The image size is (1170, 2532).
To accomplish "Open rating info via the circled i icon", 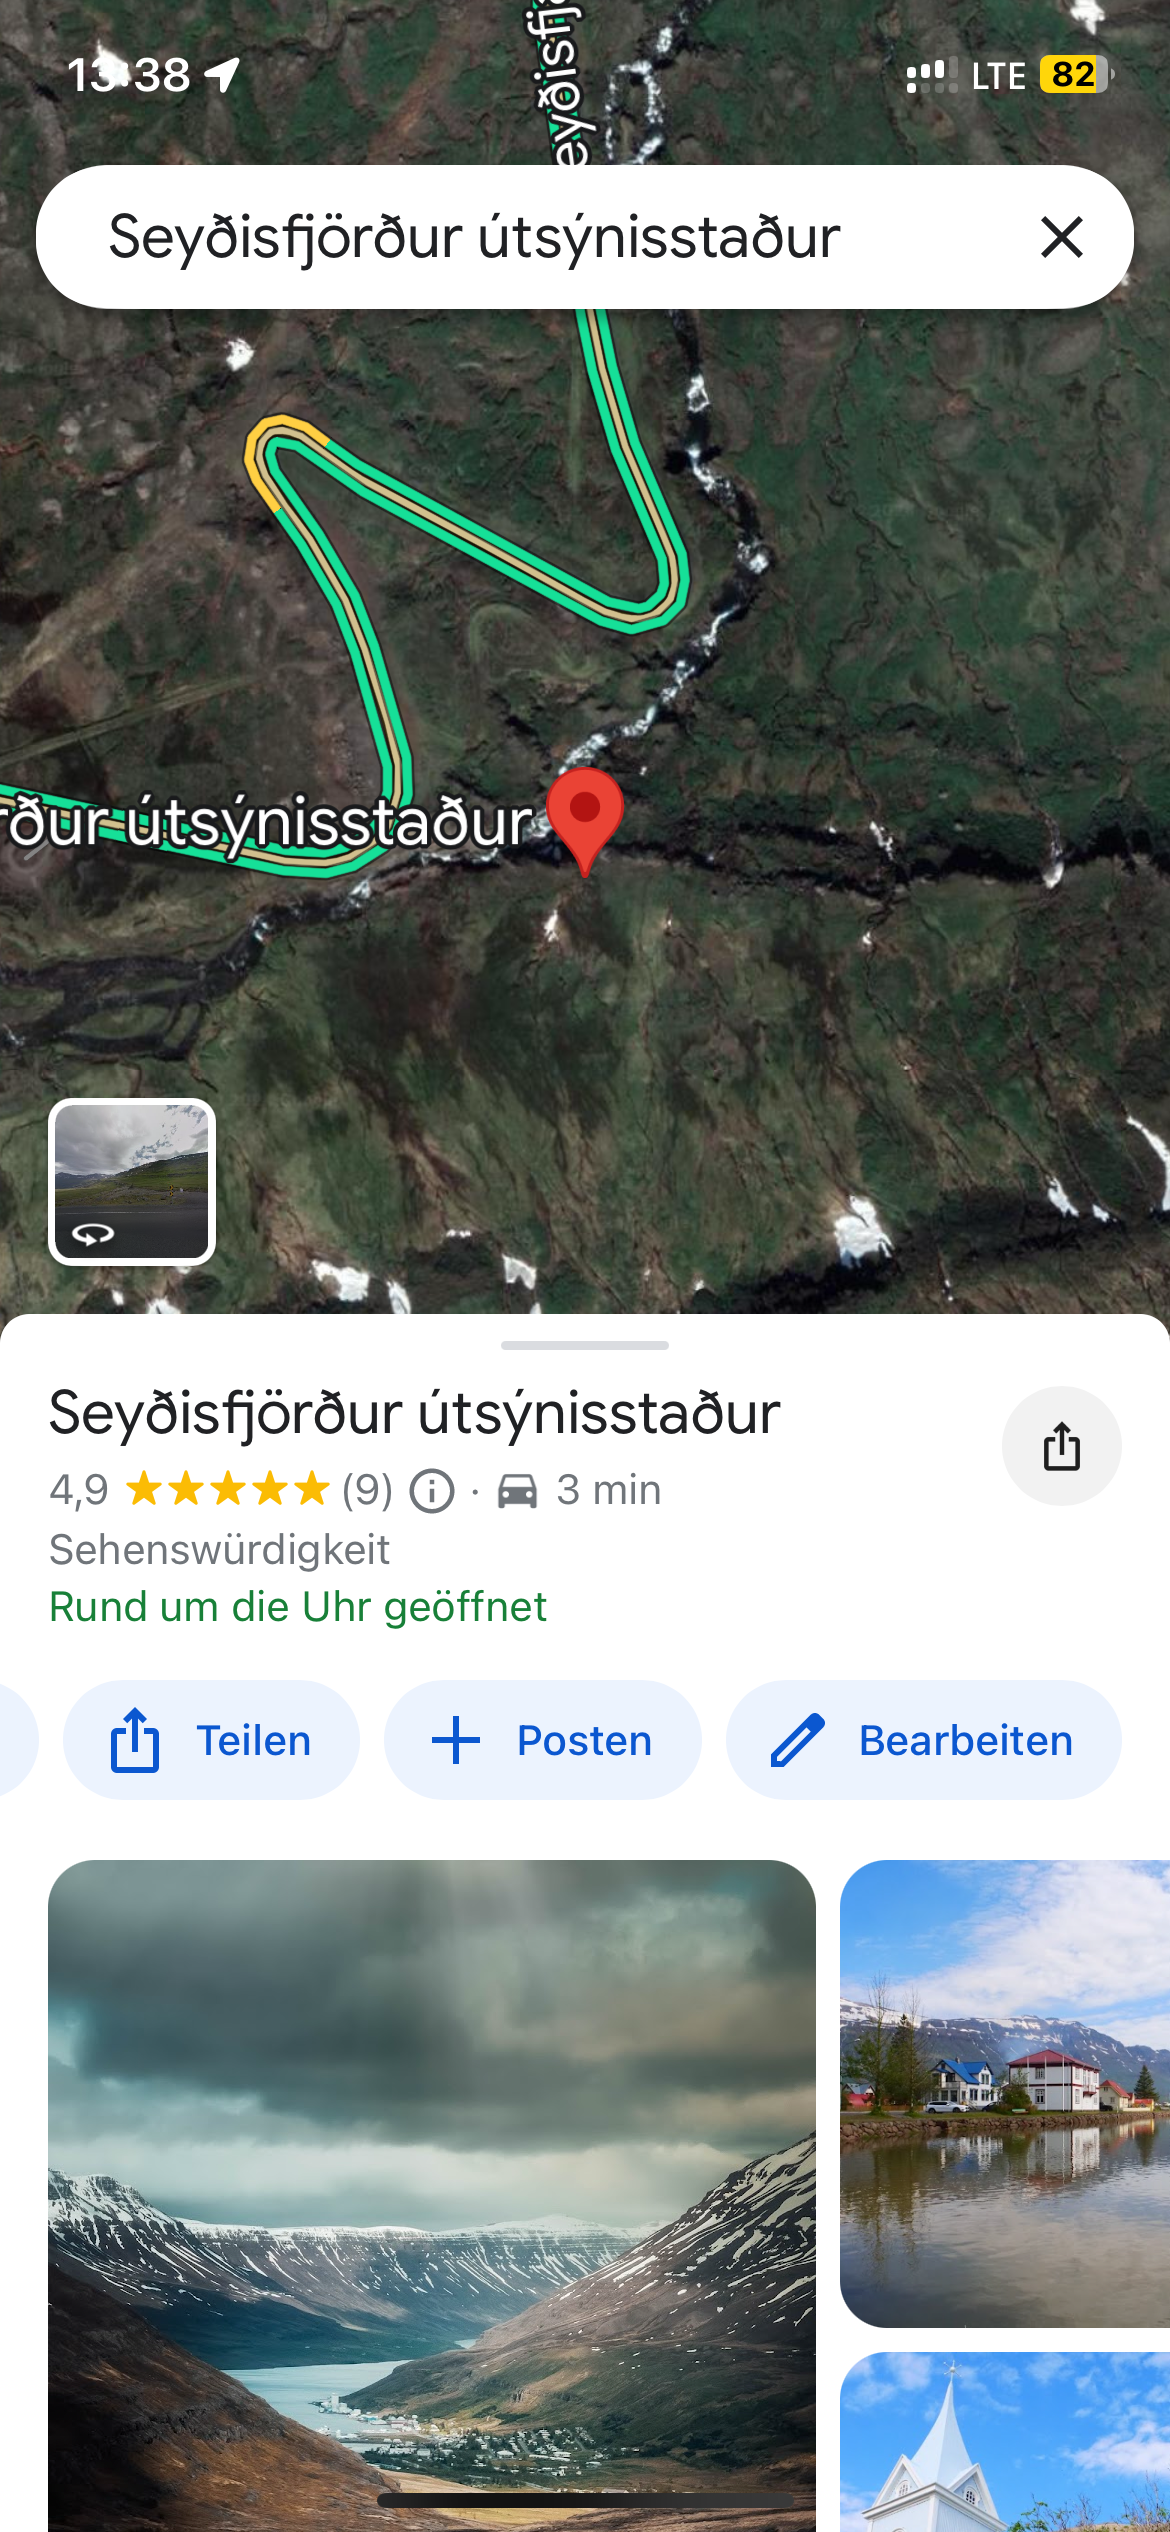I will point(432,1491).
